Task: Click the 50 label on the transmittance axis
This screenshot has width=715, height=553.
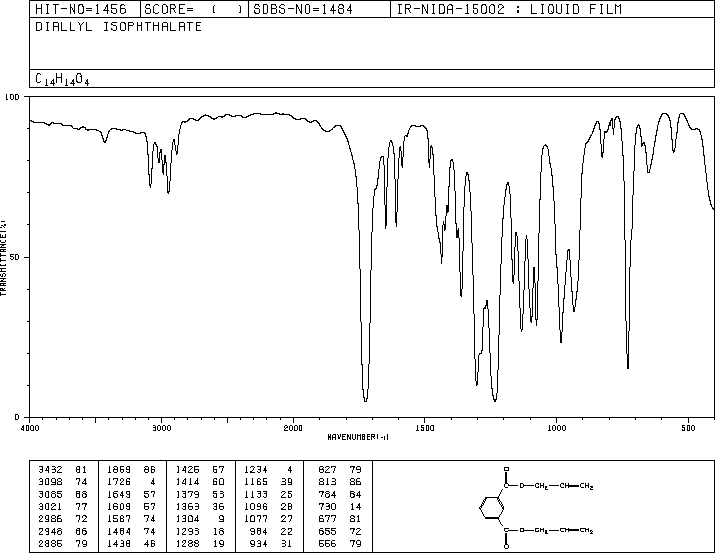Action: coord(14,257)
